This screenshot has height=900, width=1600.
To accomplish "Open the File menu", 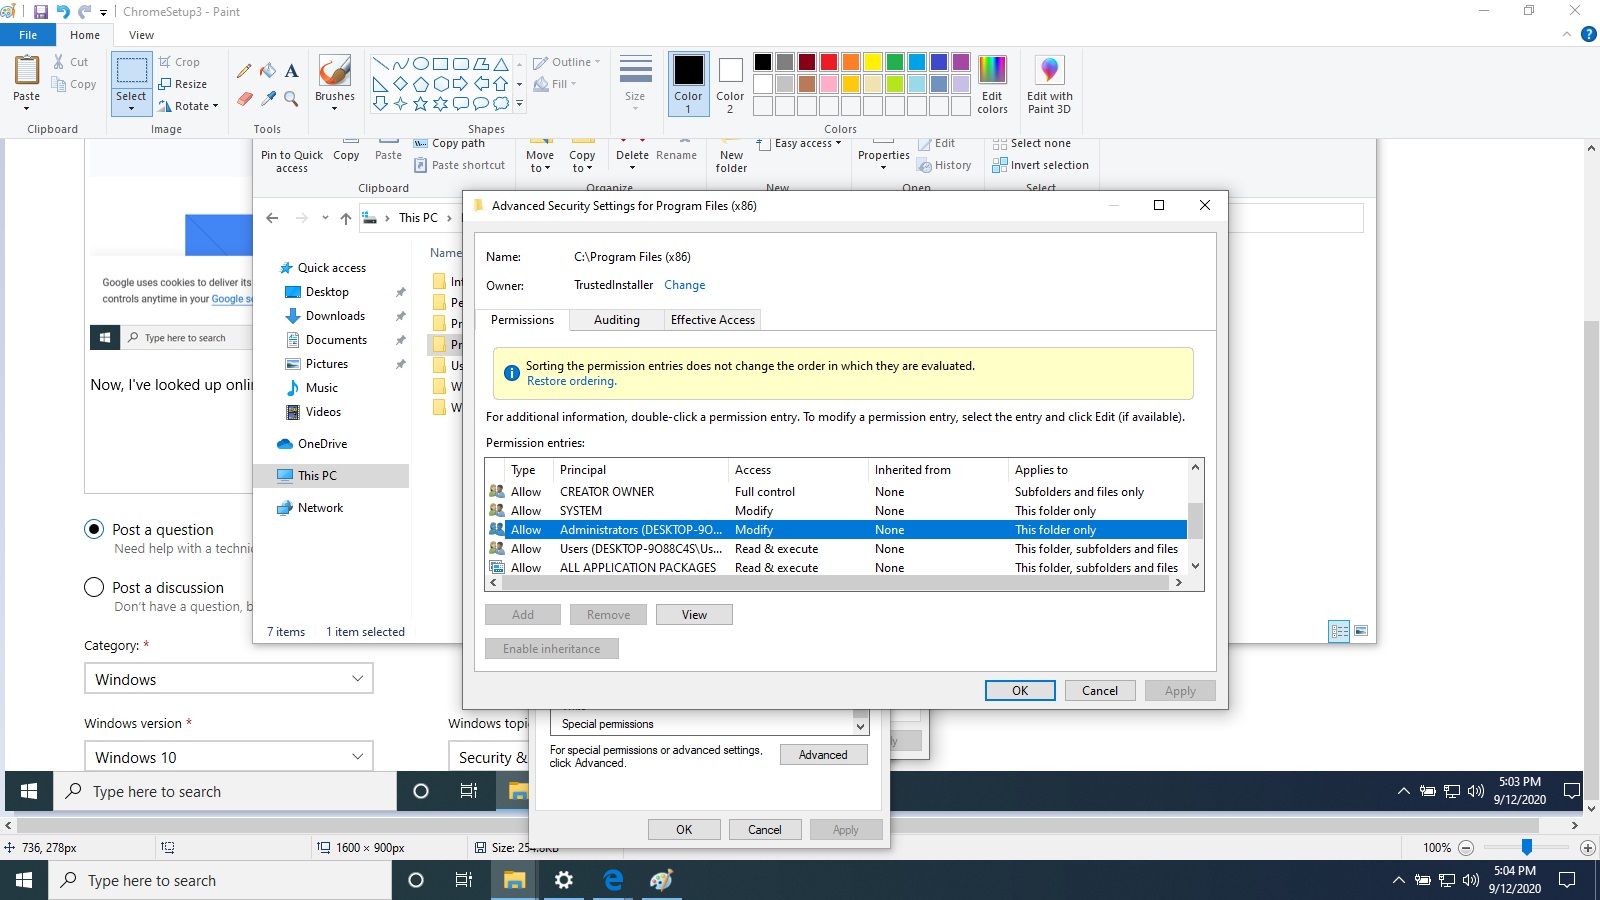I will (28, 35).
